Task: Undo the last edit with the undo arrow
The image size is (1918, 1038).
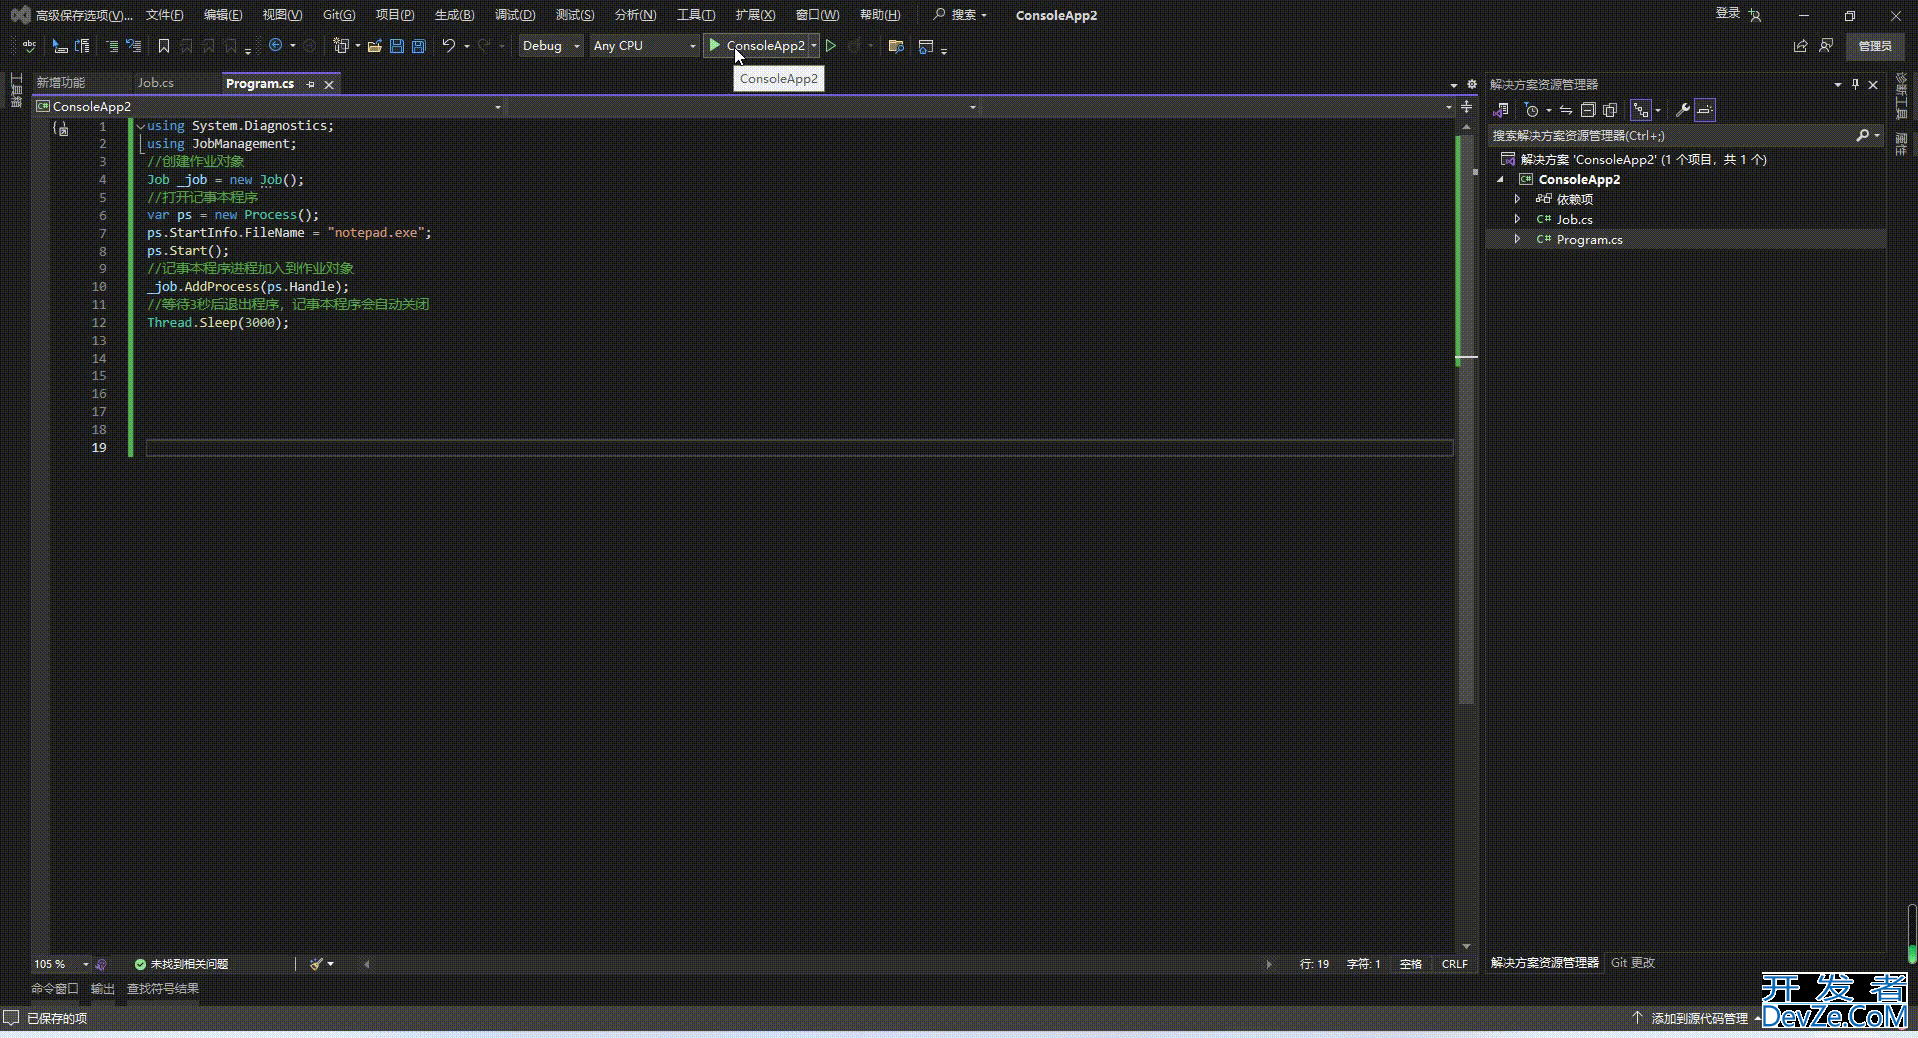Action: pos(449,45)
